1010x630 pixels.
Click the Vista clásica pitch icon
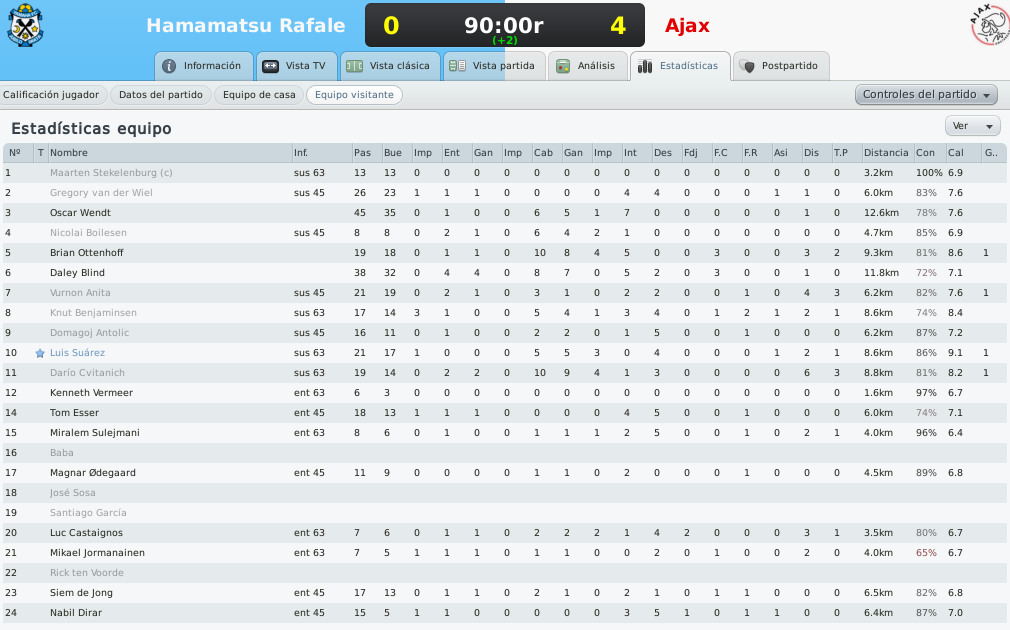354,66
